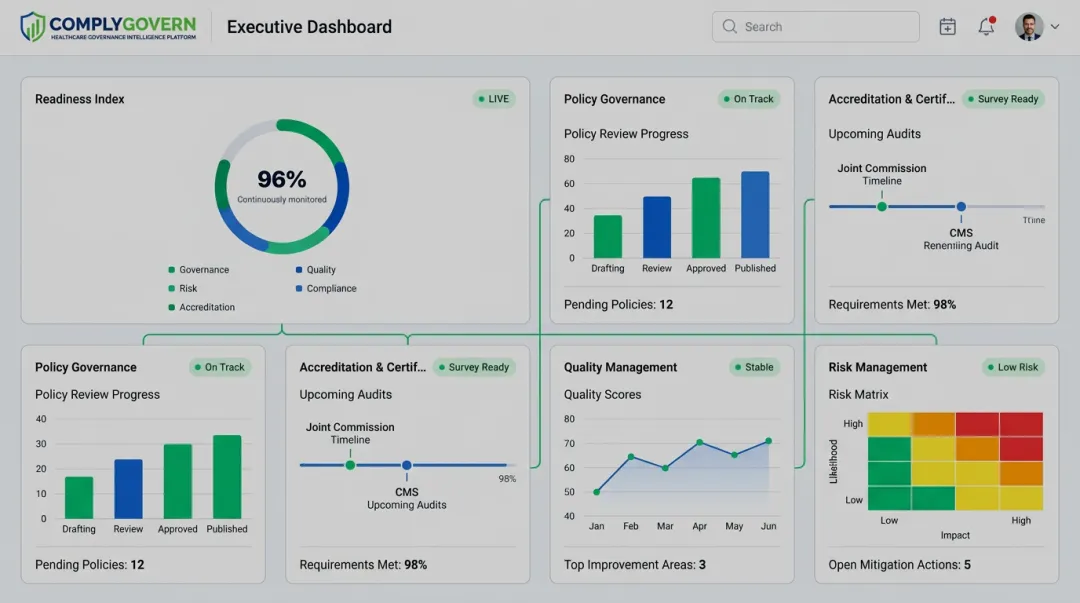The height and width of the screenshot is (603, 1080).
Task: Click the Jan data point on Quality Scores
Action: tap(596, 492)
